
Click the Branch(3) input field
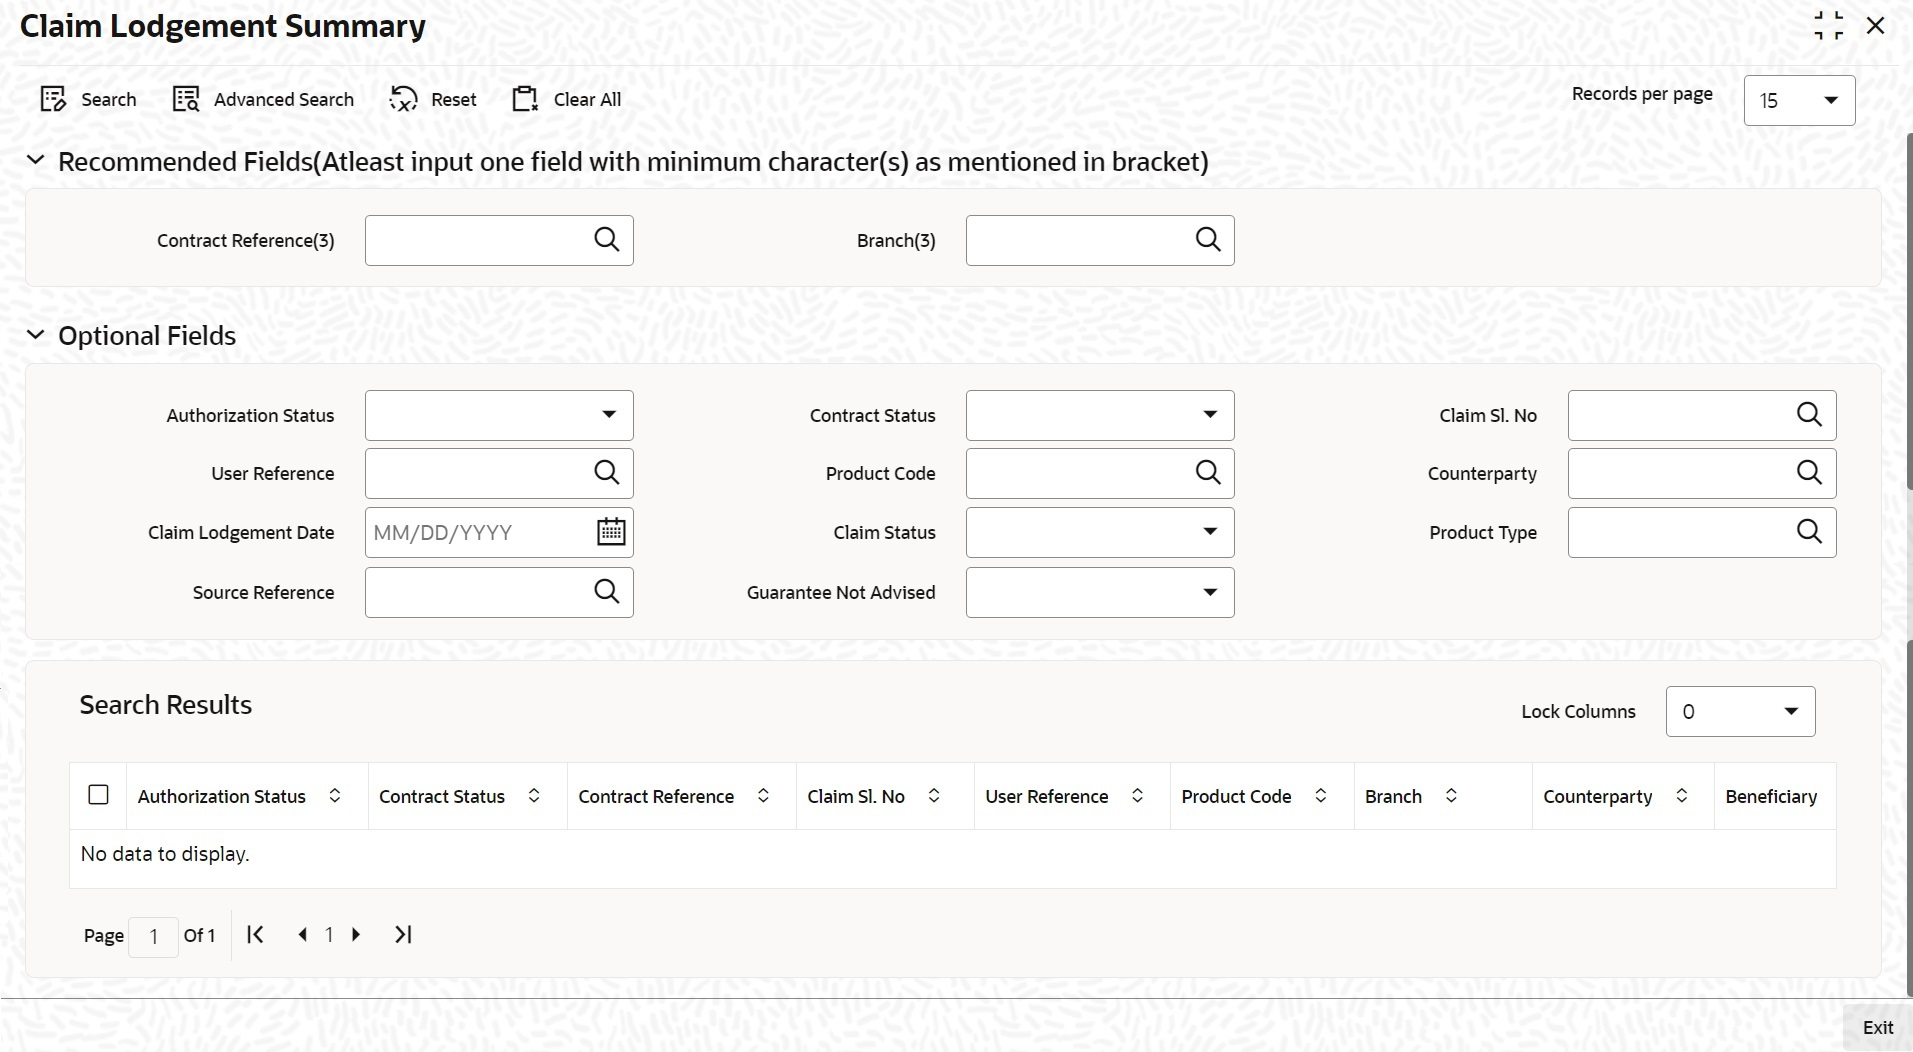1078,240
